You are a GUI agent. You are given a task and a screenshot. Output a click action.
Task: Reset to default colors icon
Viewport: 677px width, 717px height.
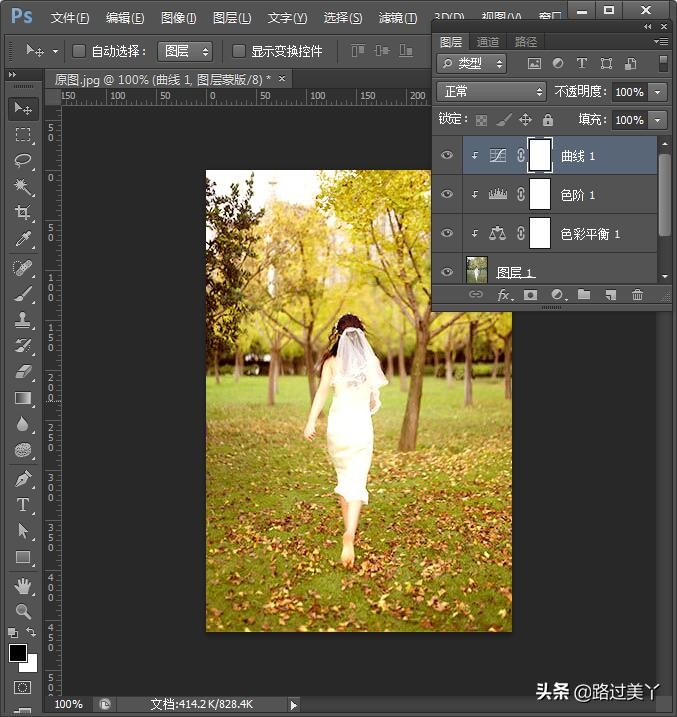(x=13, y=633)
